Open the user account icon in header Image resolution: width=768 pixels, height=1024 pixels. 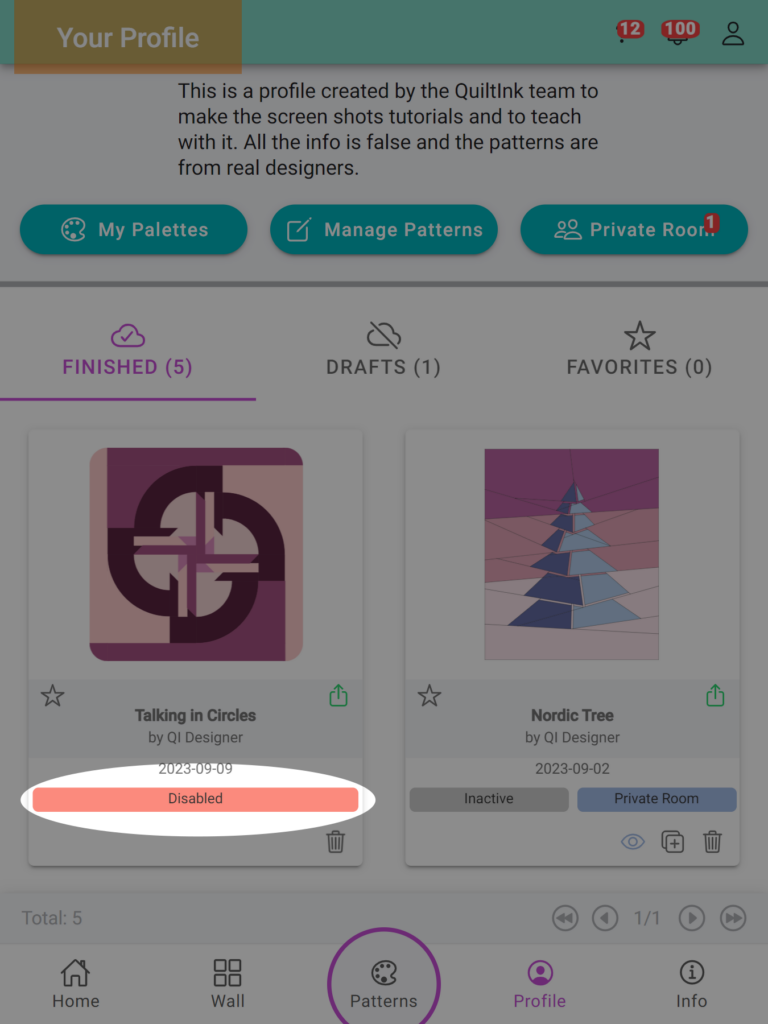tap(733, 34)
